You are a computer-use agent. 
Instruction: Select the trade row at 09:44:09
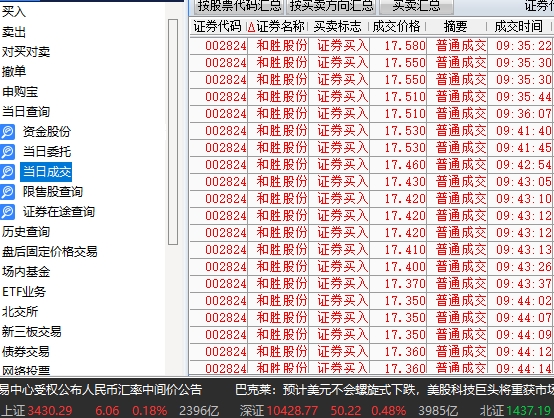click(372, 335)
